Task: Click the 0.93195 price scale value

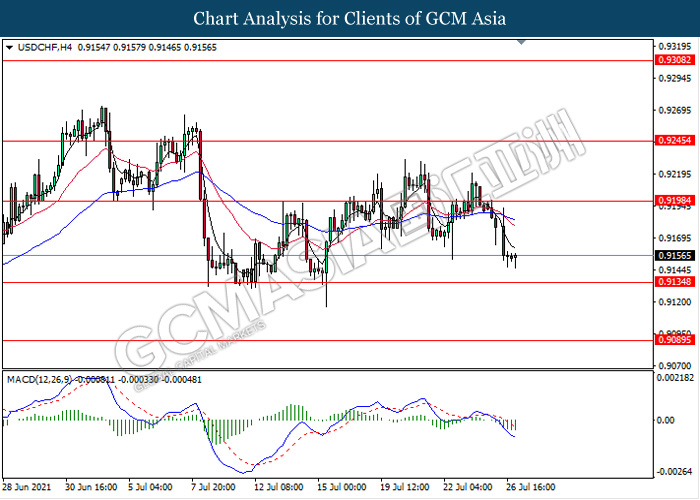Action: click(x=675, y=46)
